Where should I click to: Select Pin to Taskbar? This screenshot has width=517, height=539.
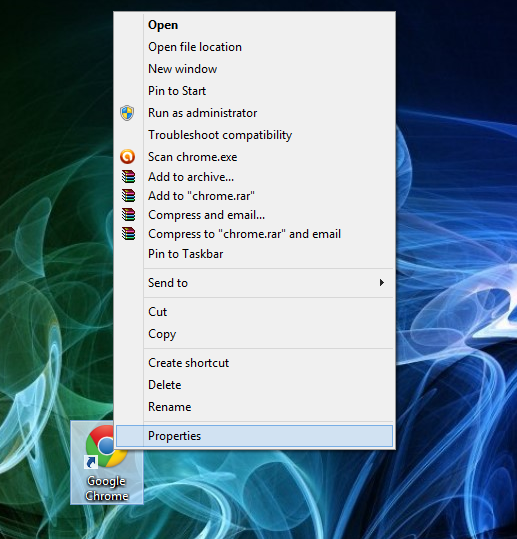[x=254, y=254]
